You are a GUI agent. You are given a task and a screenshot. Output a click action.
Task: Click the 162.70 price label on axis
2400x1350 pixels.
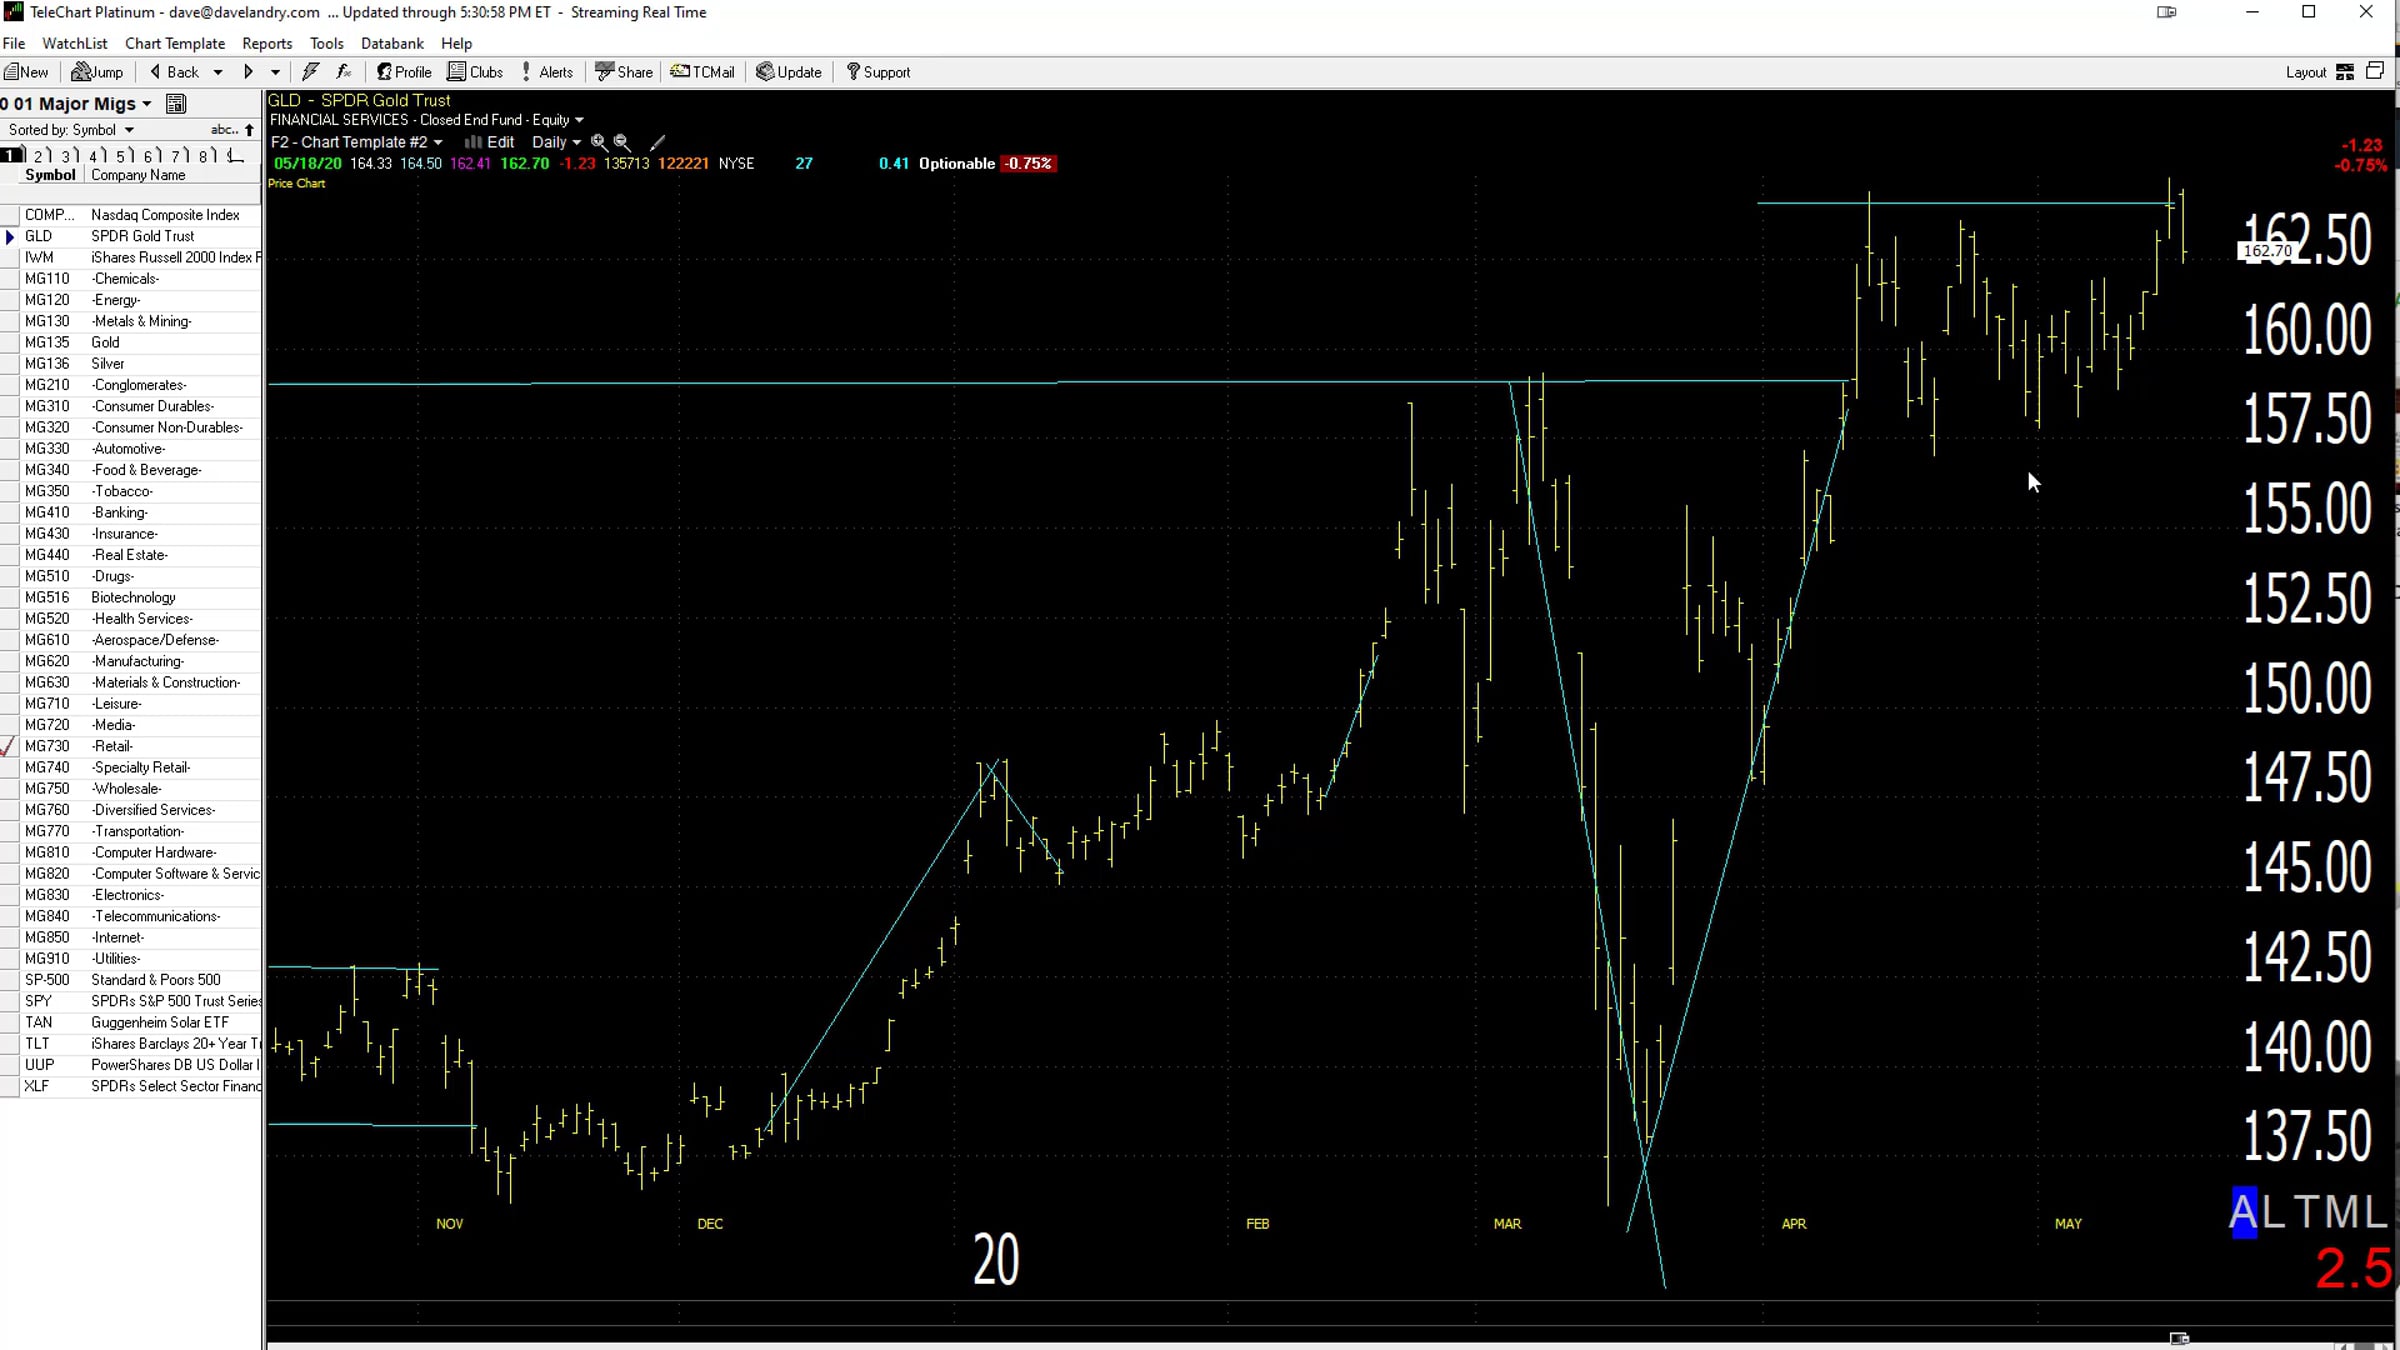click(2266, 251)
